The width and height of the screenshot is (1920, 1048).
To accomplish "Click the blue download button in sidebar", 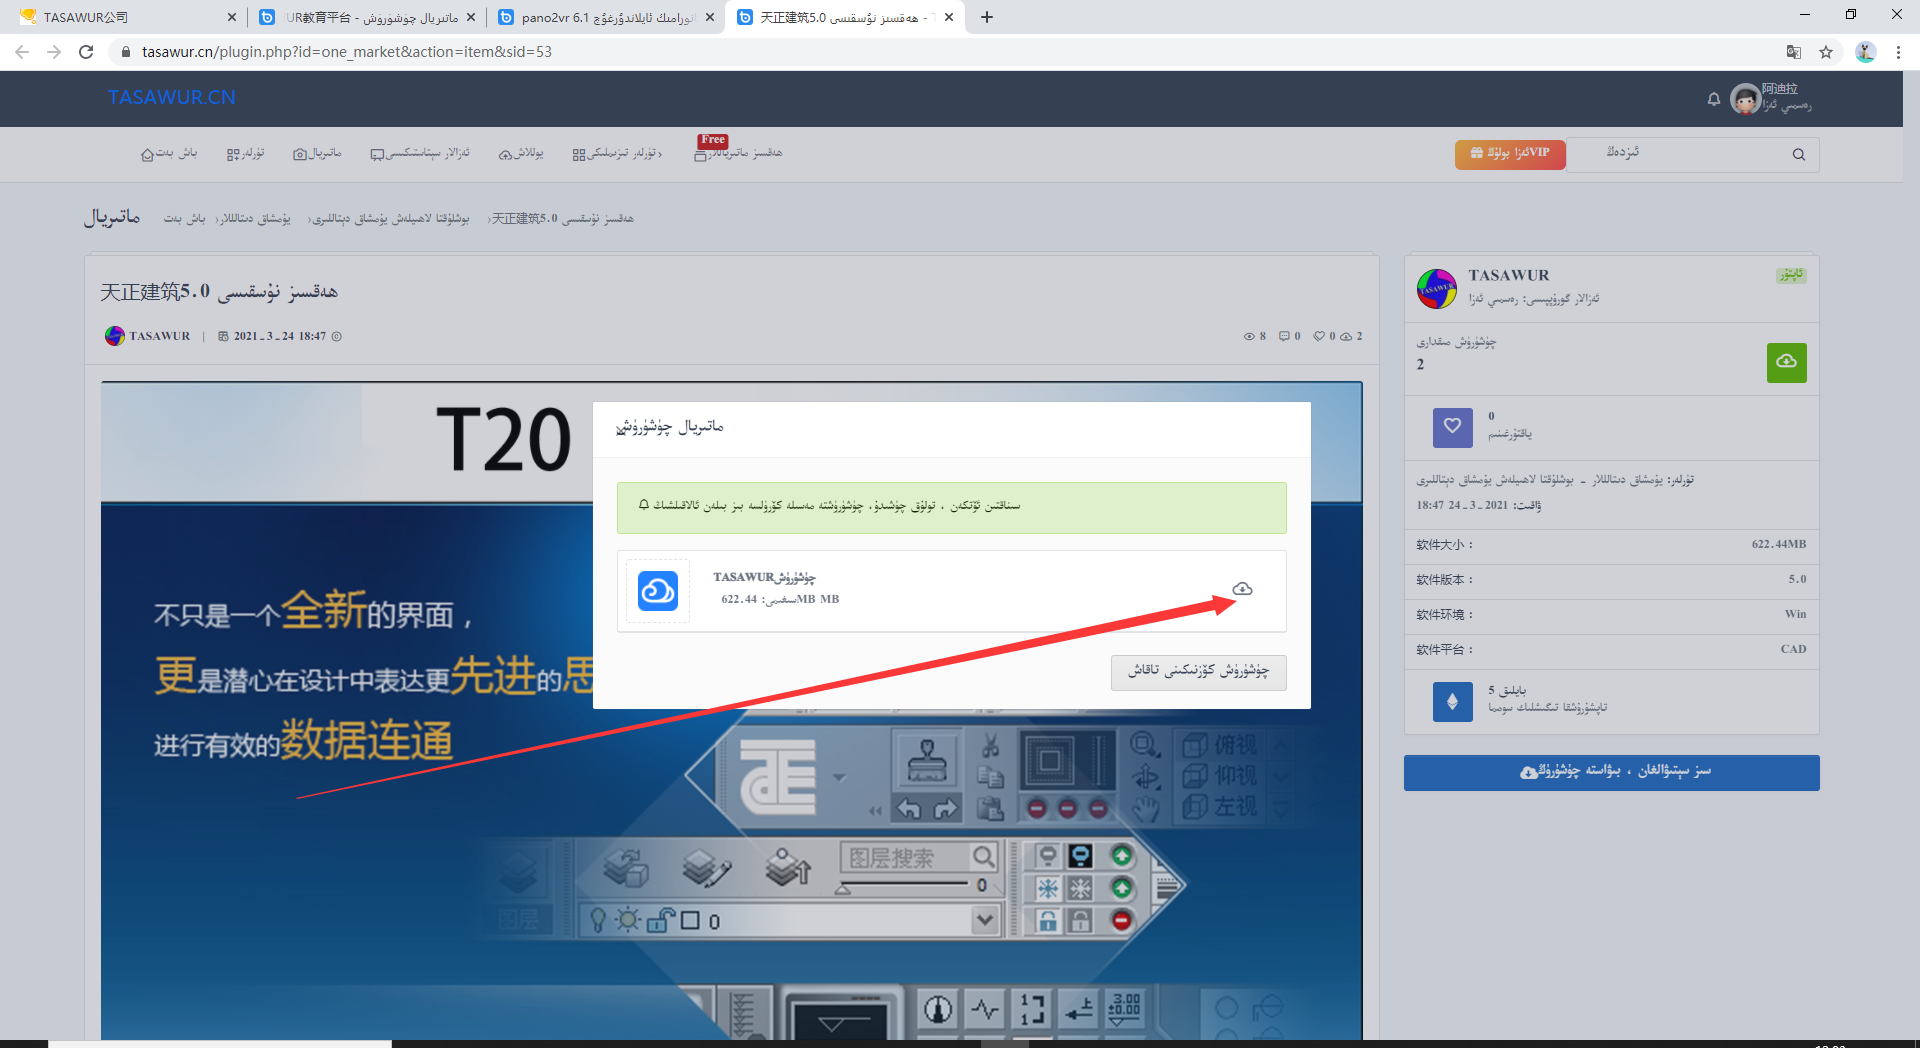I will coord(1611,772).
